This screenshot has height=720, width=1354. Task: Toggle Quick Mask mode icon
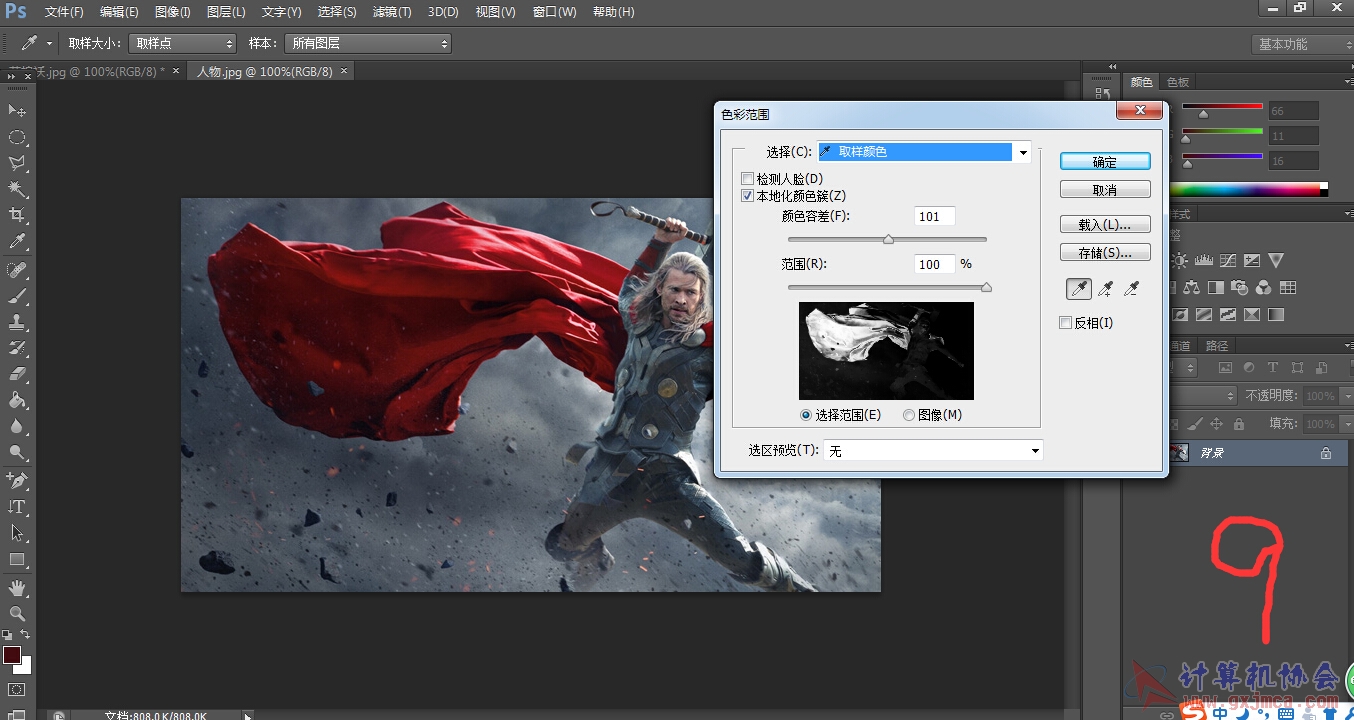coord(17,690)
